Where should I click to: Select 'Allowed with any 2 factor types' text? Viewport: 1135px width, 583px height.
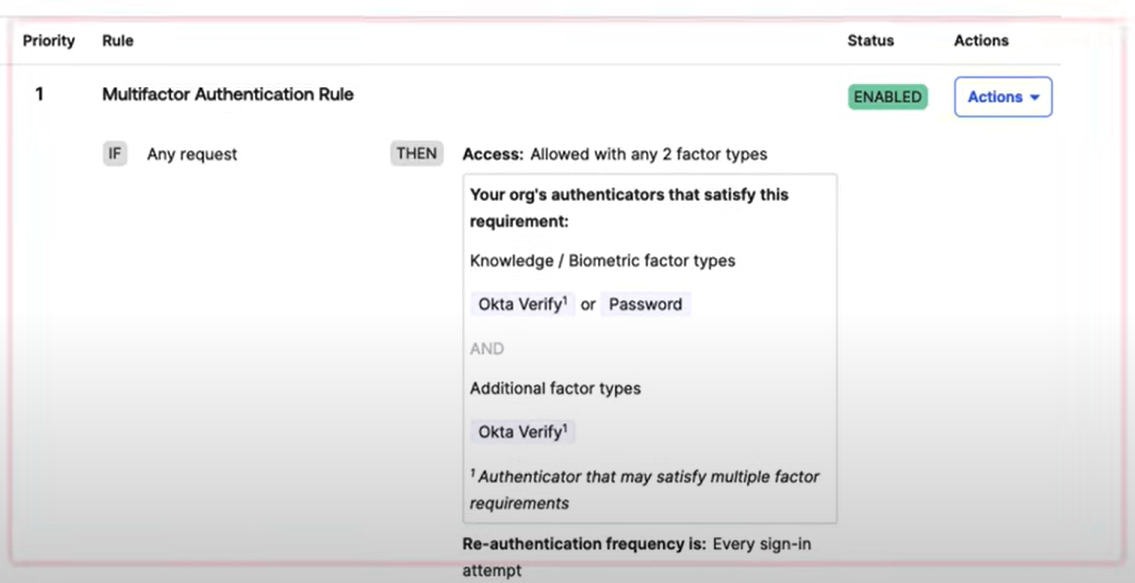(x=649, y=154)
